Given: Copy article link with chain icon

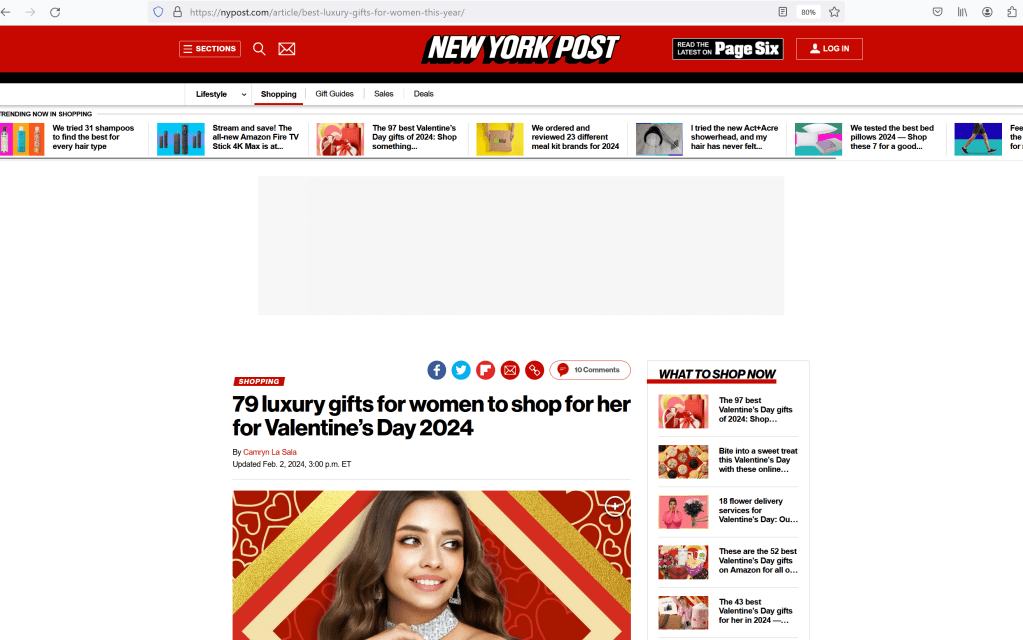Looking at the screenshot, I should 534,370.
